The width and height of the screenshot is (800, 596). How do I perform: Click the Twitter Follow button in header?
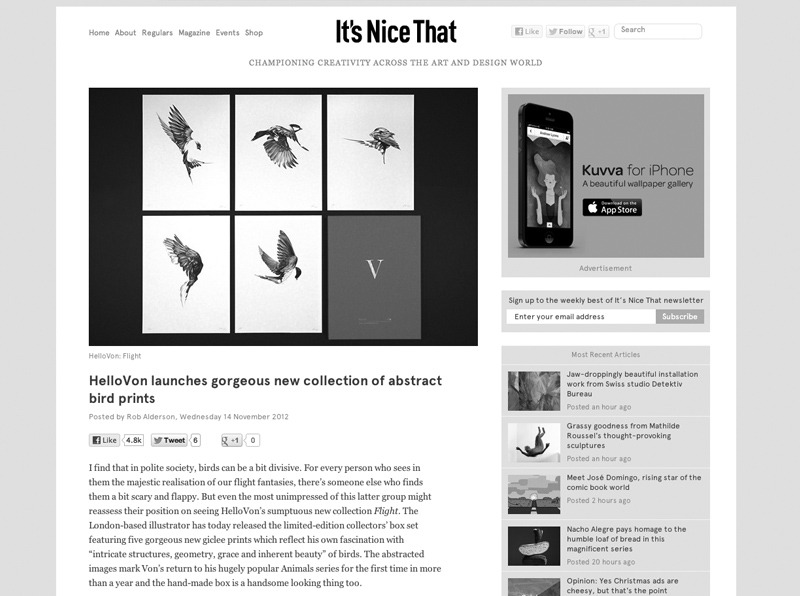tap(565, 32)
